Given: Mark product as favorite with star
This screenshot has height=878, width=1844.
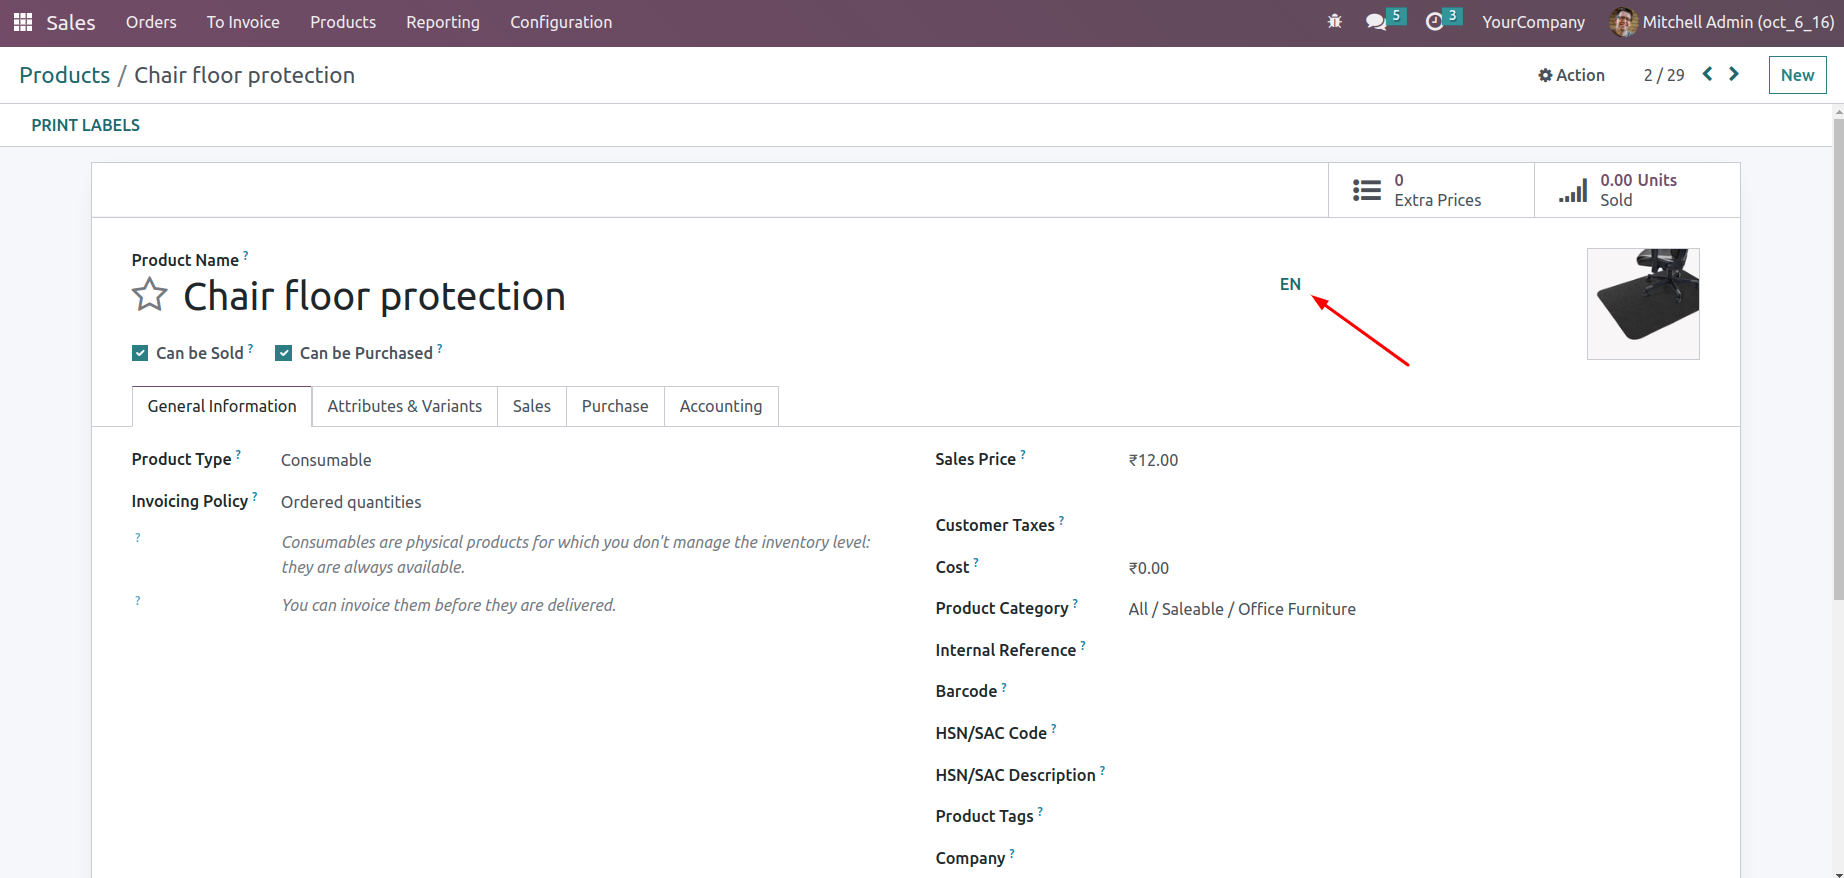Looking at the screenshot, I should point(150,295).
